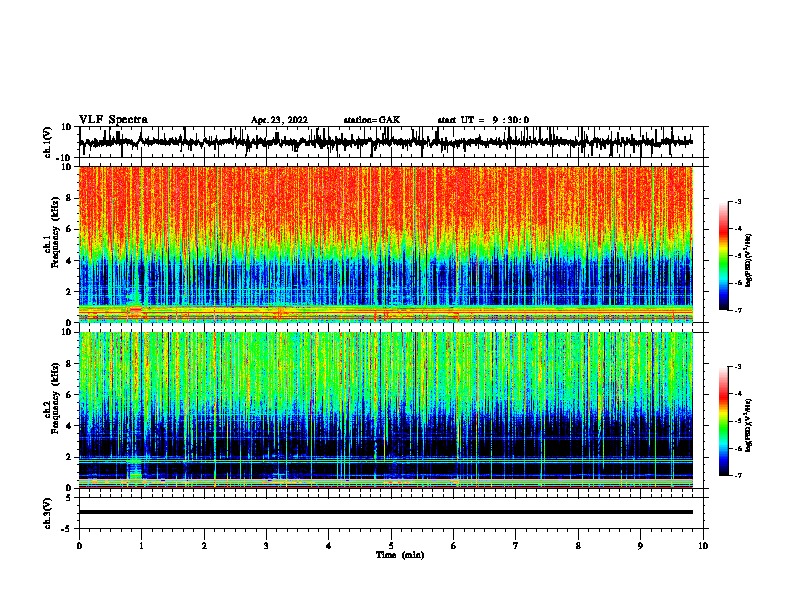
Task: Click the "ch.1(V)" waveform axis label
Action: [x=48, y=142]
